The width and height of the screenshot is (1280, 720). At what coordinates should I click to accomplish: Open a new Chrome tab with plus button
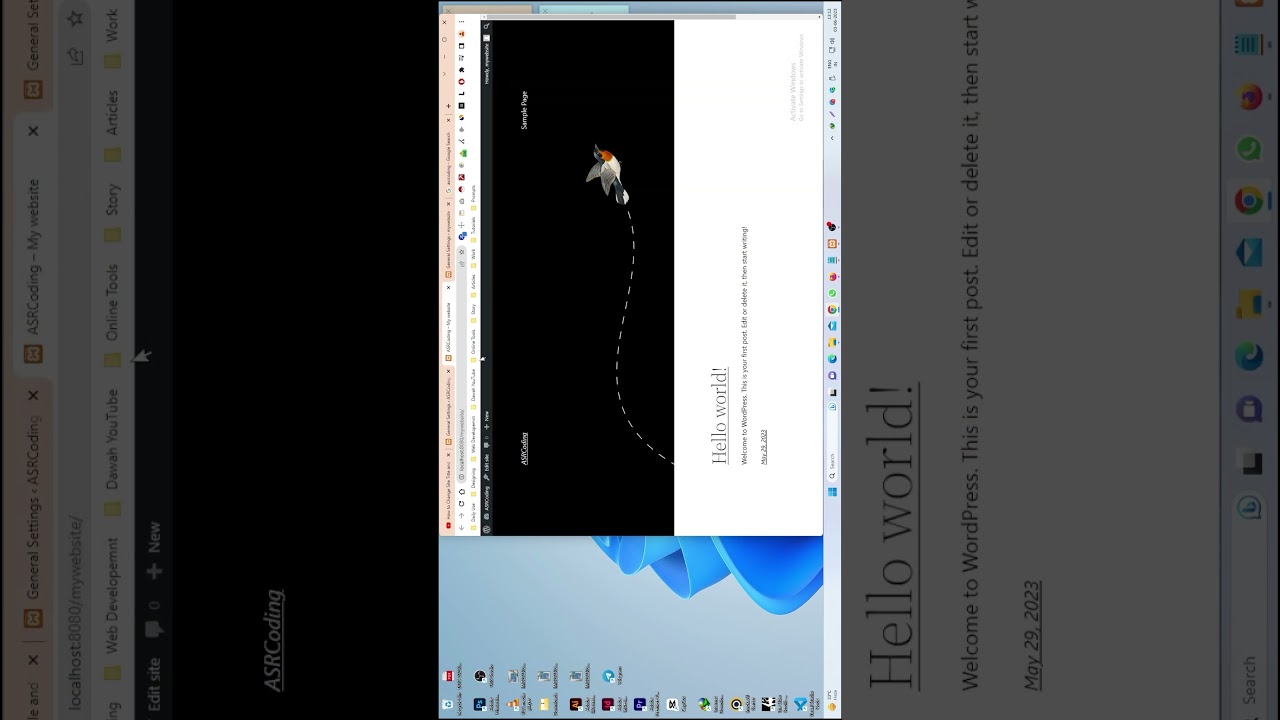coord(448,106)
